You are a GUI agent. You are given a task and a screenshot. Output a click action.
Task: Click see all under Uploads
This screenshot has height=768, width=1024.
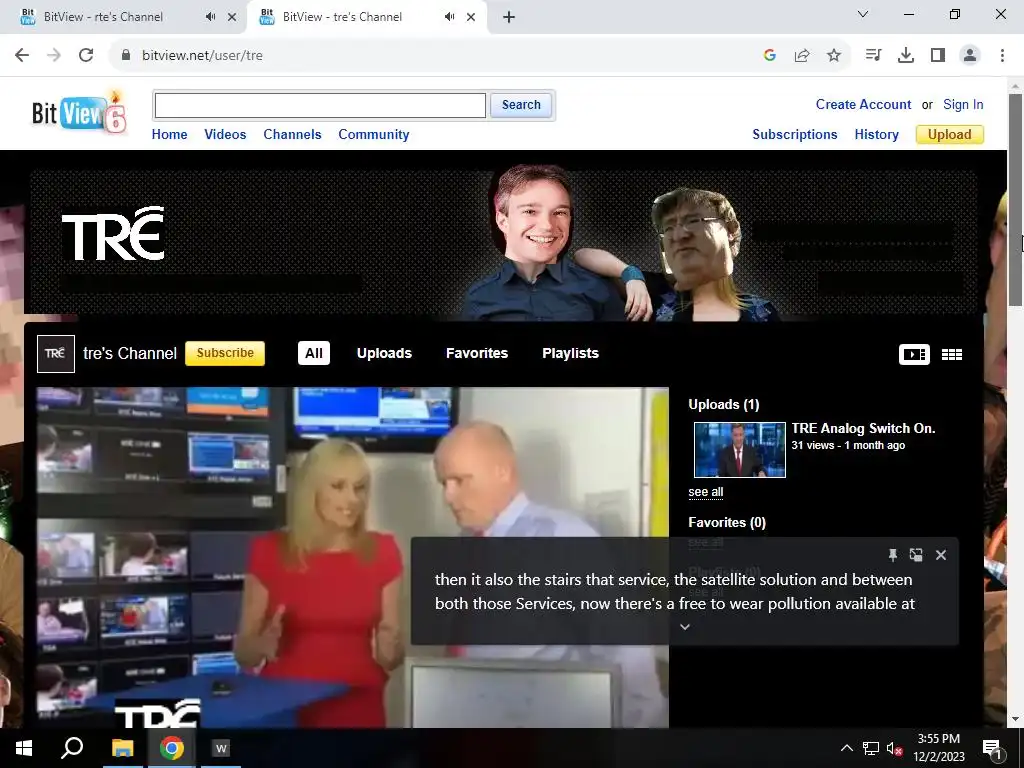(x=705, y=492)
